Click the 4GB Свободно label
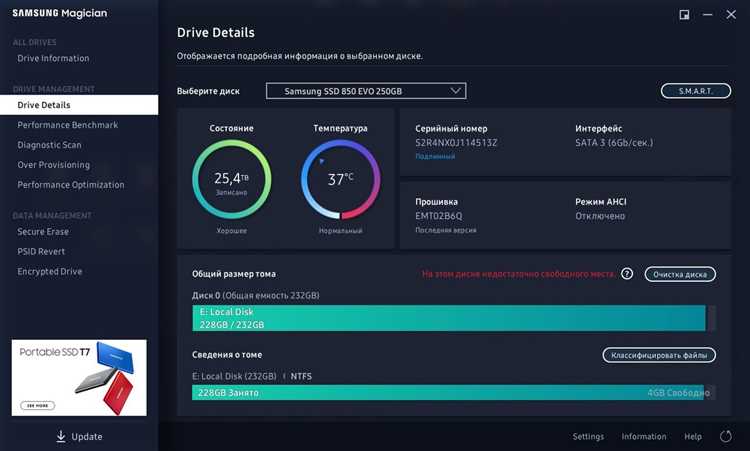The width and height of the screenshot is (750, 451). click(678, 393)
